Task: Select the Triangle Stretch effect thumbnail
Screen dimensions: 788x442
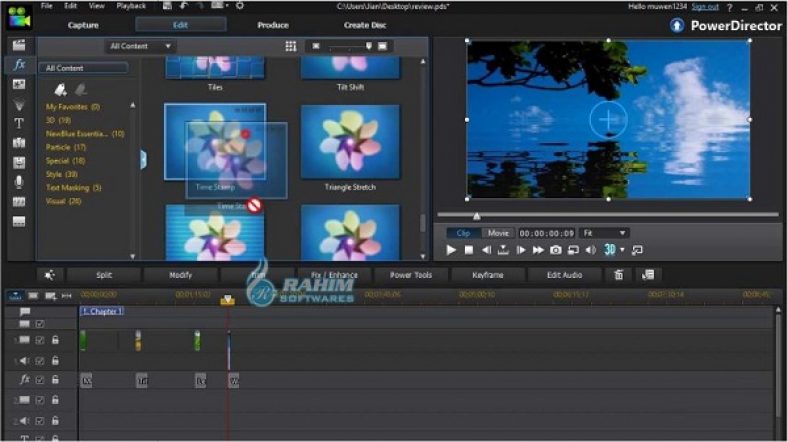Action: click(x=350, y=142)
